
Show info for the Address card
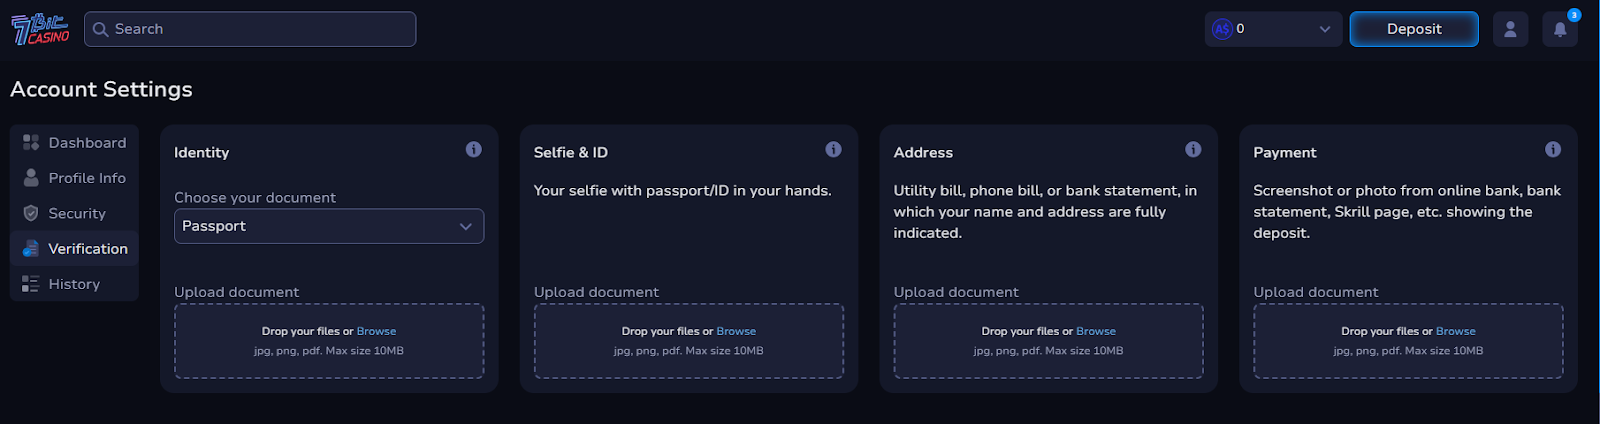1193,149
